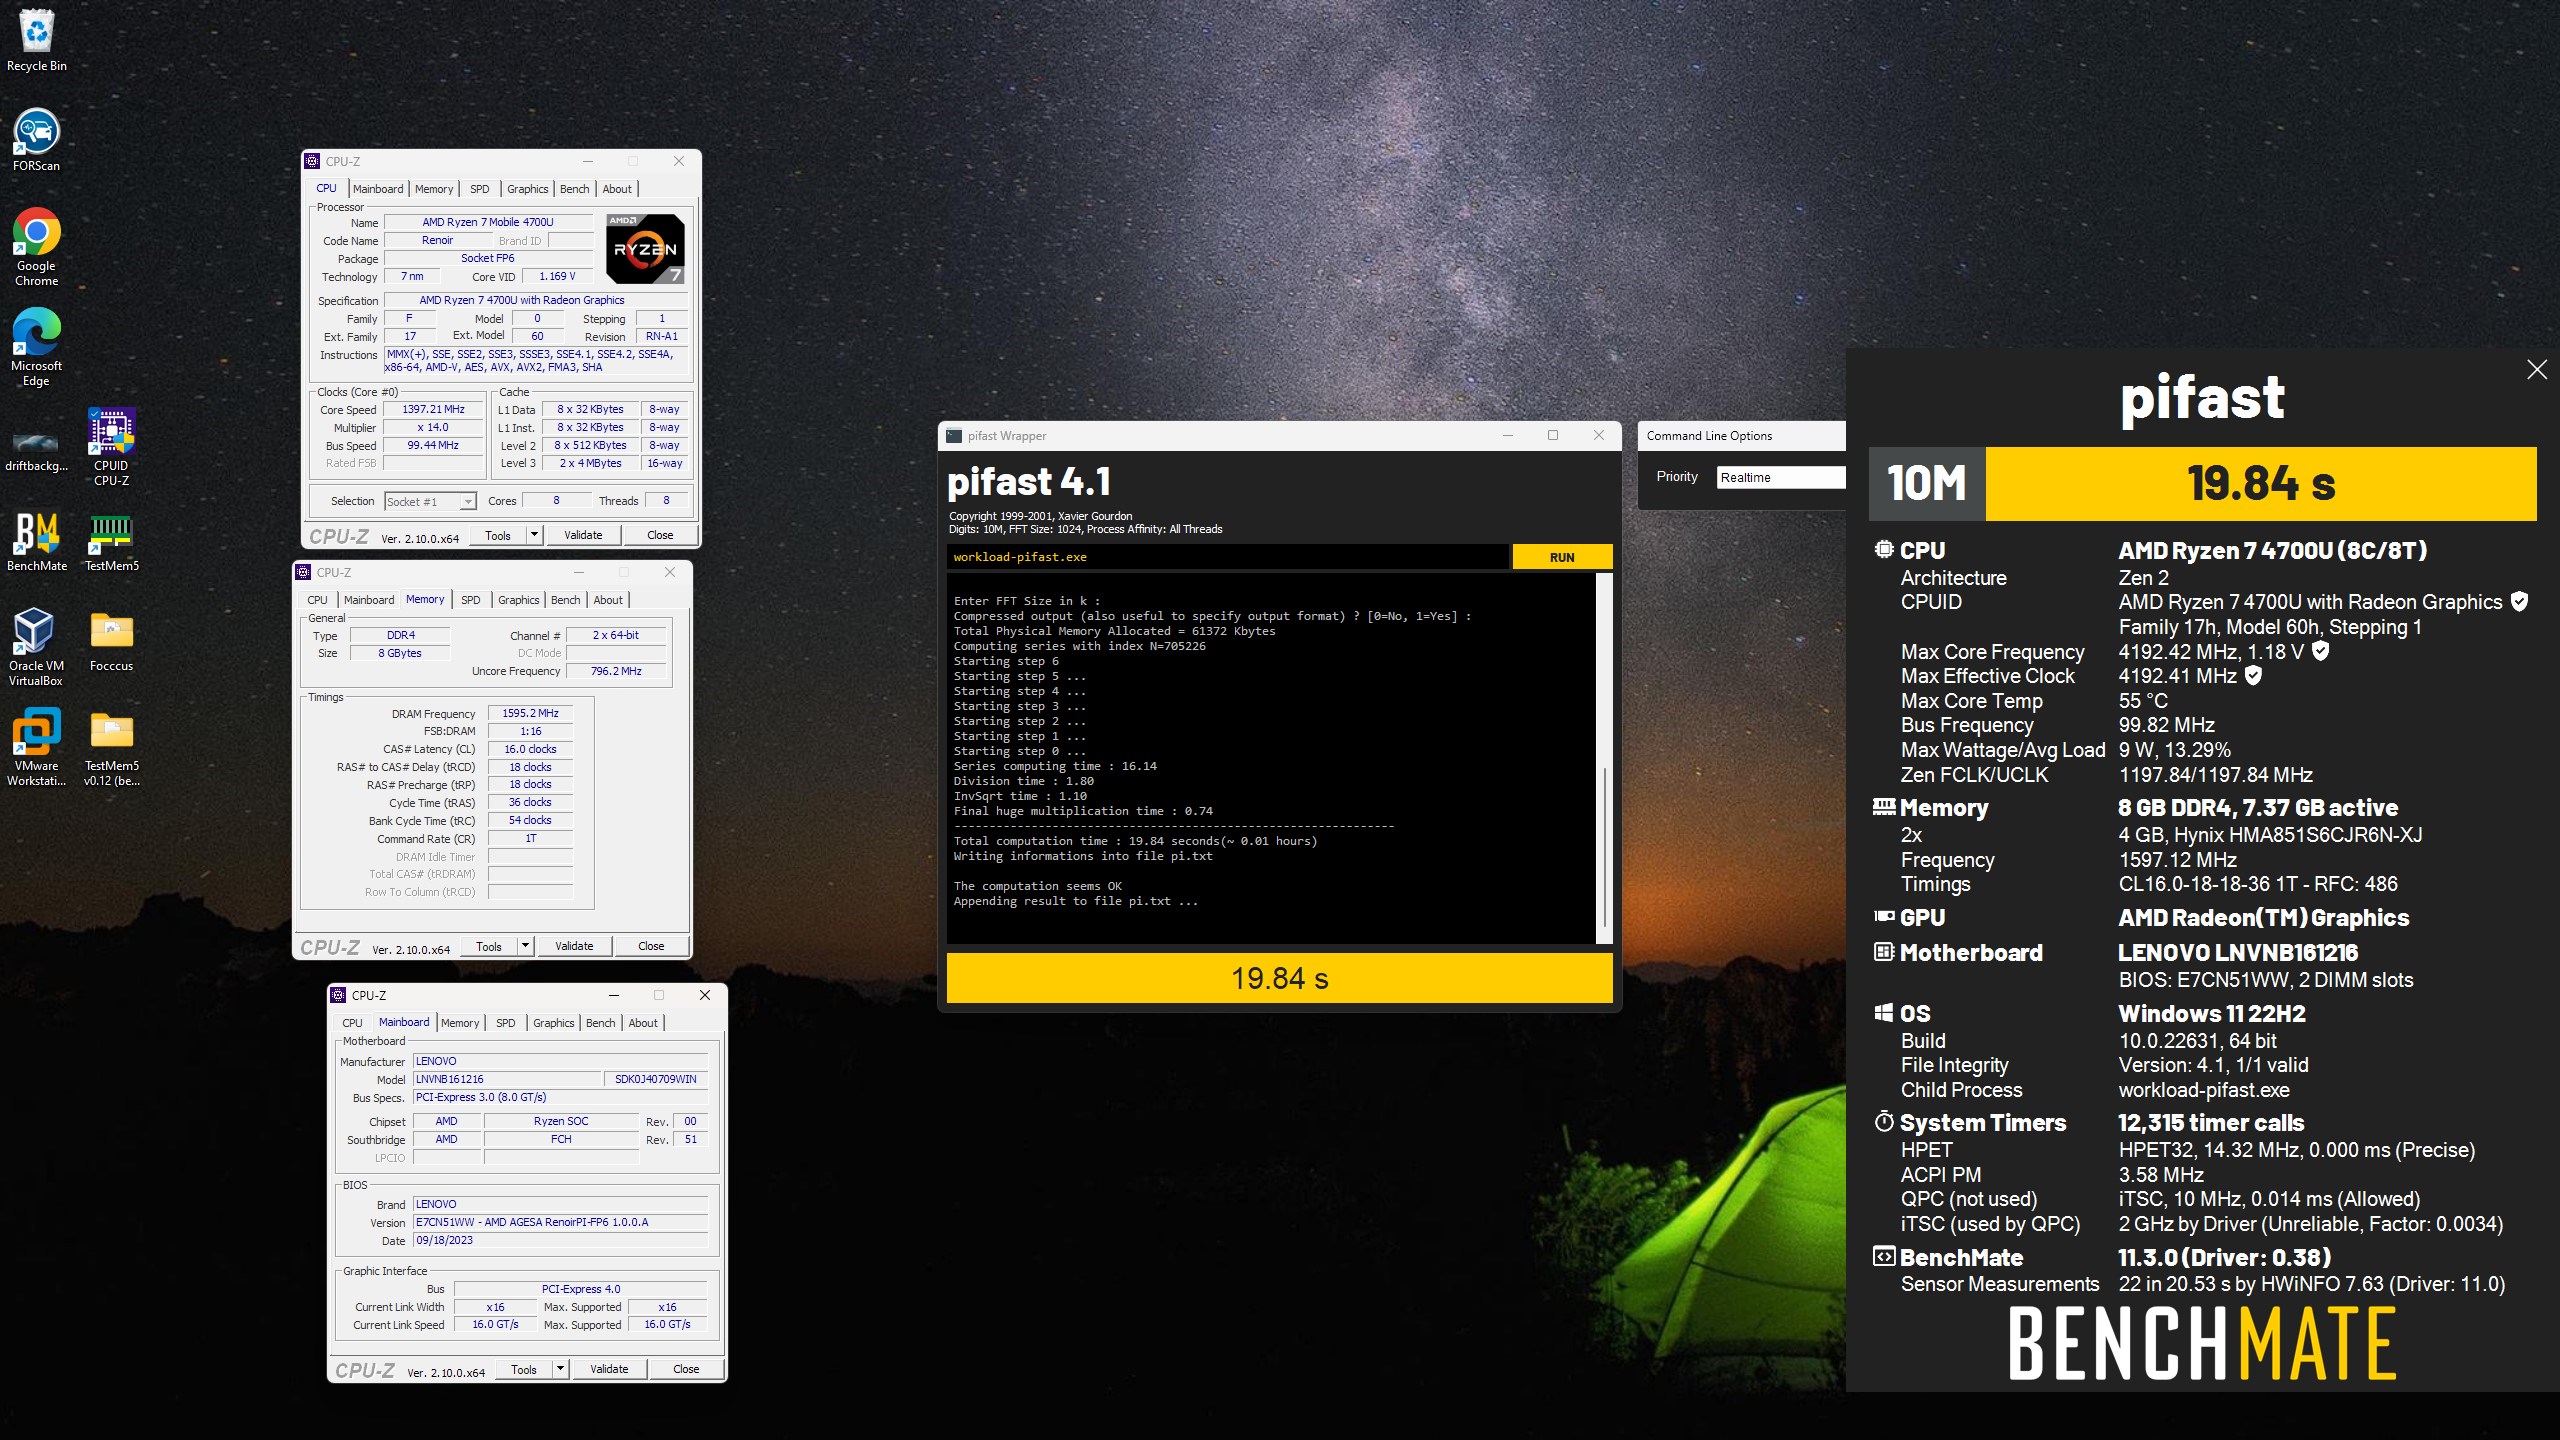The width and height of the screenshot is (2560, 1440).
Task: Click the CPU name field AMD Ryzen 7 Mobile 4700U
Action: pos(487,222)
